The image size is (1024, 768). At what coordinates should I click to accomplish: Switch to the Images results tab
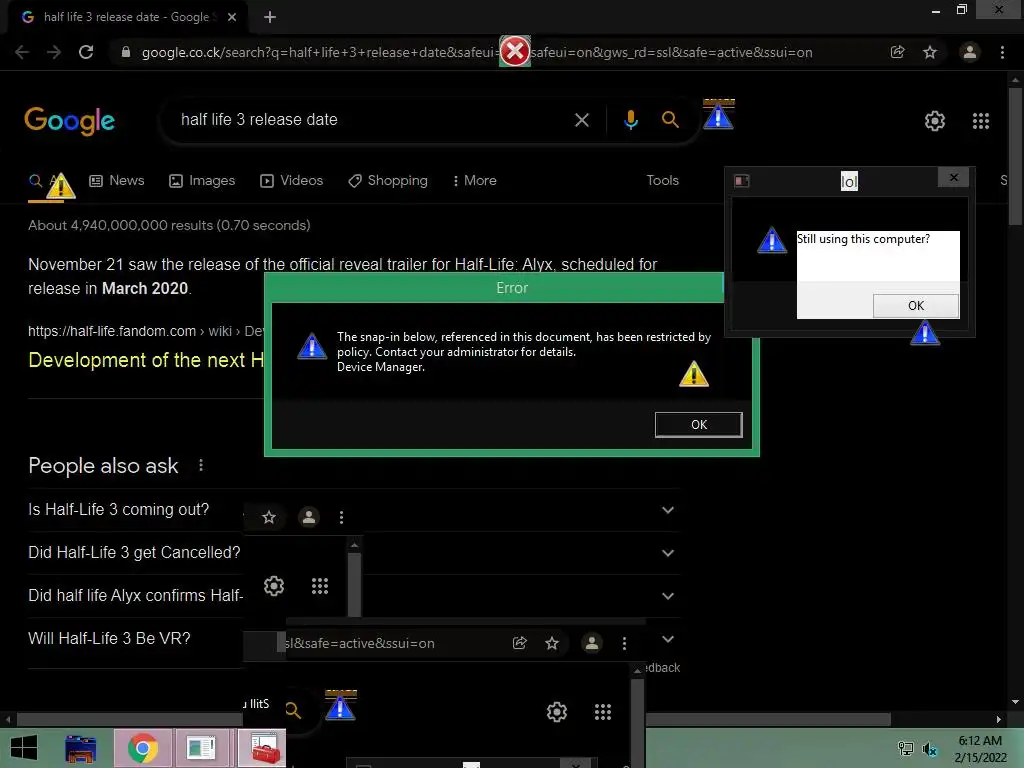point(202,181)
